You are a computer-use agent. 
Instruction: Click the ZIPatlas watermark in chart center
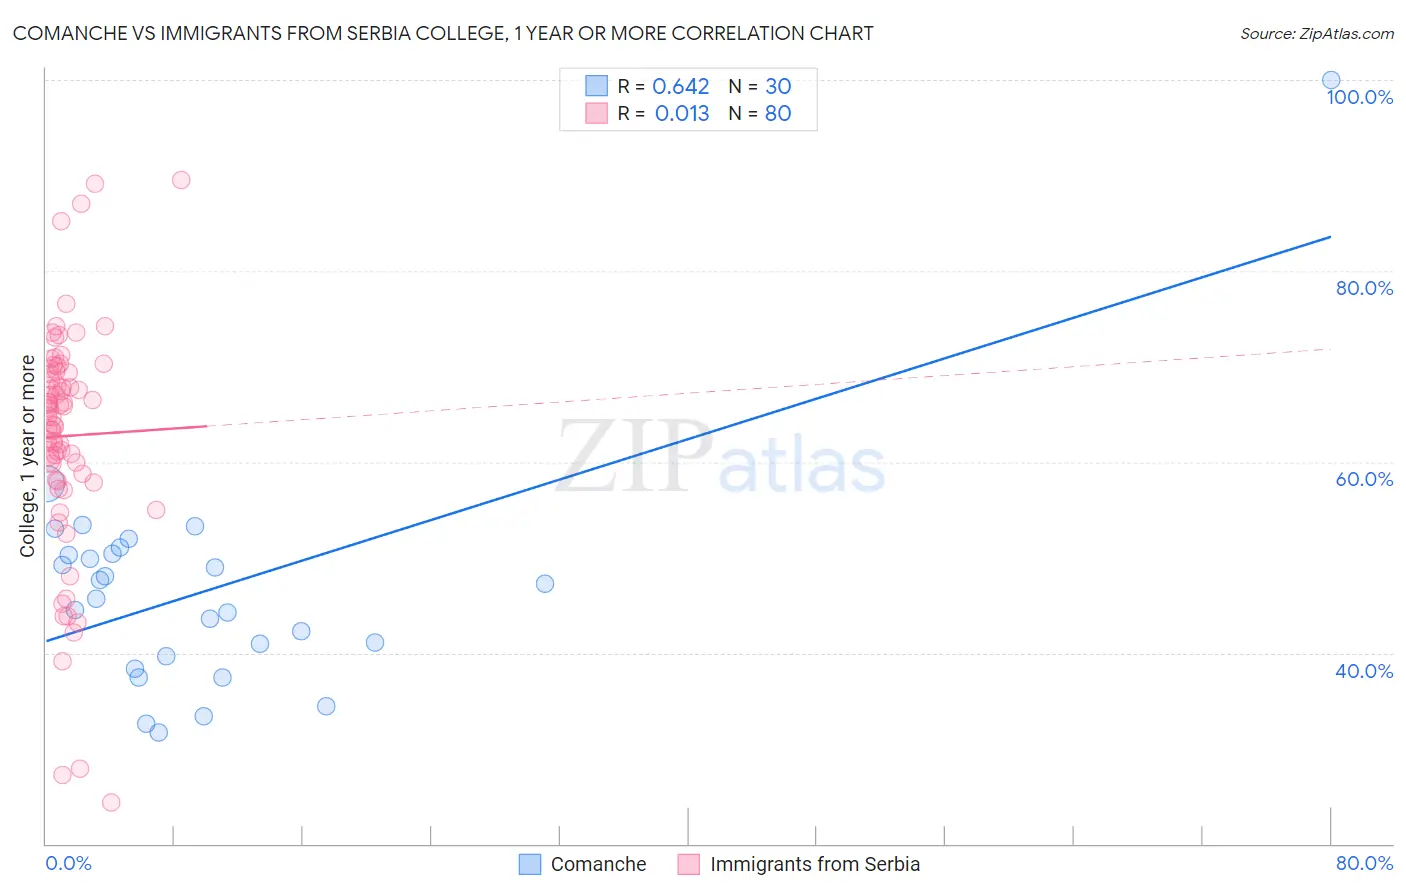pyautogui.click(x=721, y=458)
